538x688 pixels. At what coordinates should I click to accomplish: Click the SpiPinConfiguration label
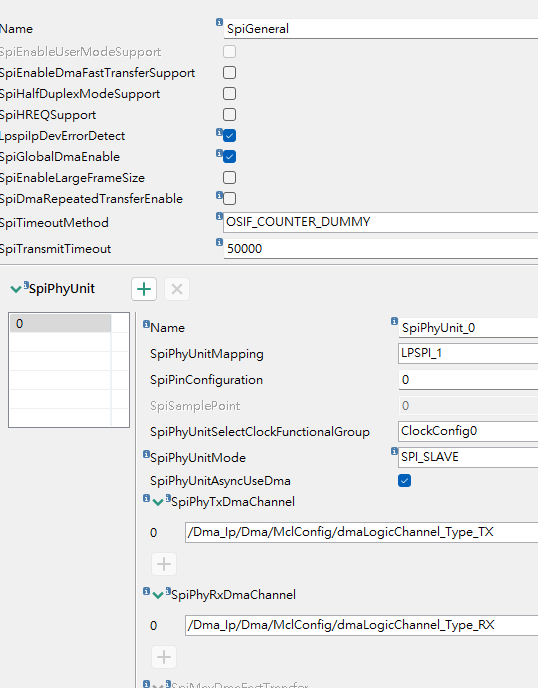206,380
